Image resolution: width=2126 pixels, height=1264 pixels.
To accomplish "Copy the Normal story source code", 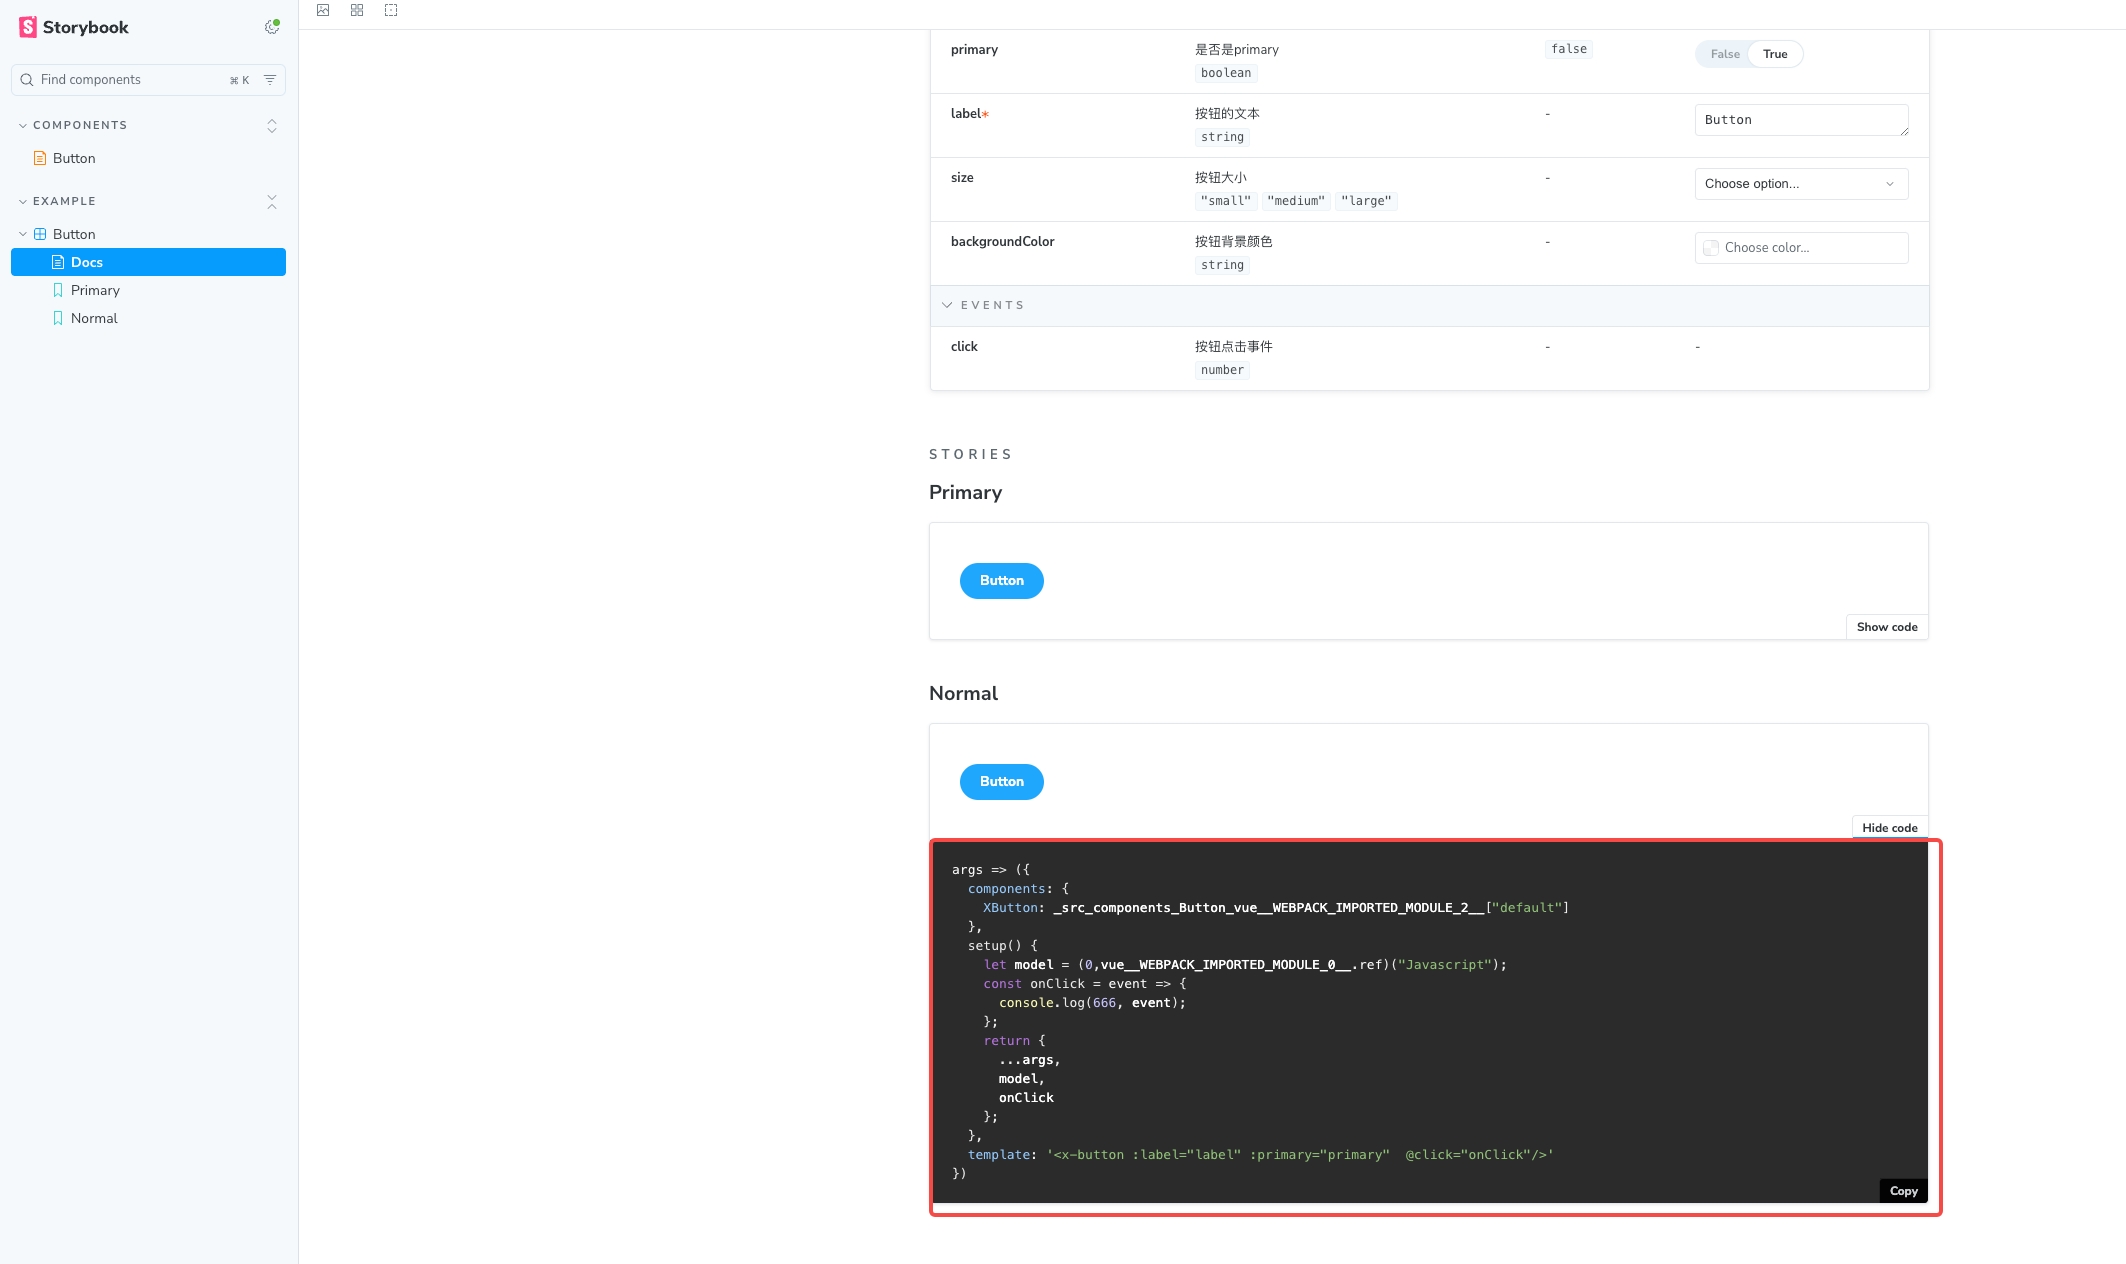I will click(1903, 1190).
